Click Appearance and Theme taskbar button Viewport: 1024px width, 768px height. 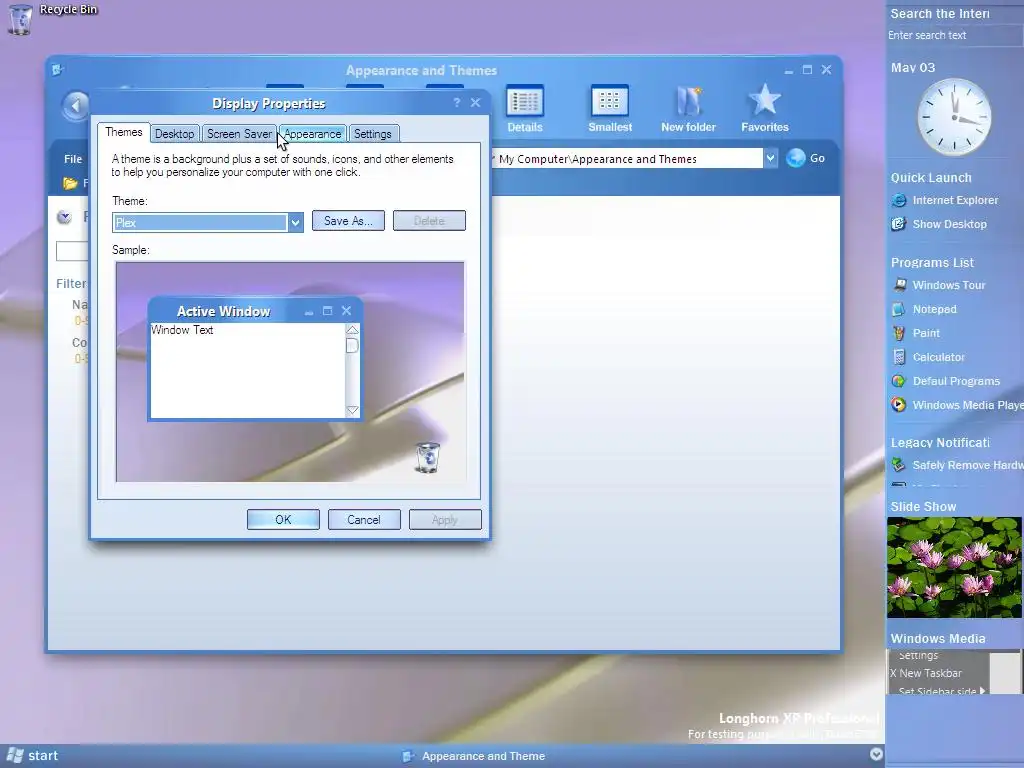click(x=473, y=756)
